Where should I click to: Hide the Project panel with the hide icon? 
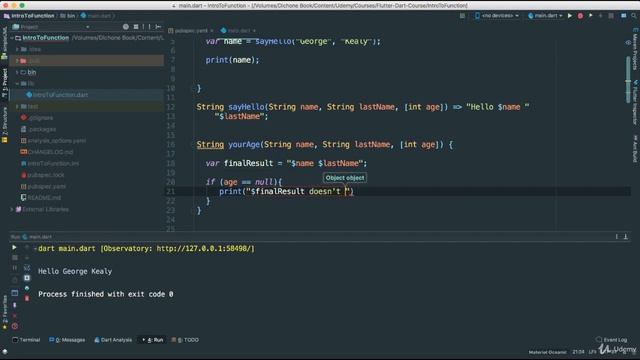tap(158, 27)
